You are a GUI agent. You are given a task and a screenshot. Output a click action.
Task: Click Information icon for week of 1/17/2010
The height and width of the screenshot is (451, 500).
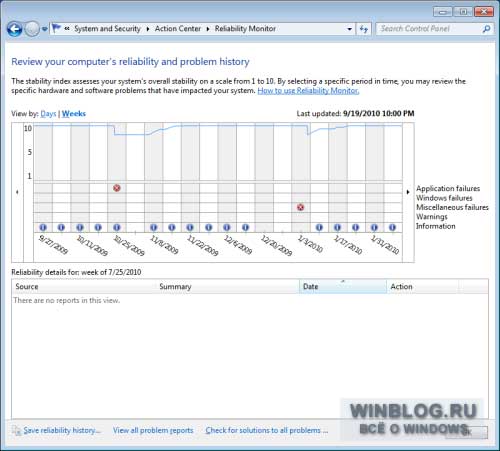click(x=337, y=227)
